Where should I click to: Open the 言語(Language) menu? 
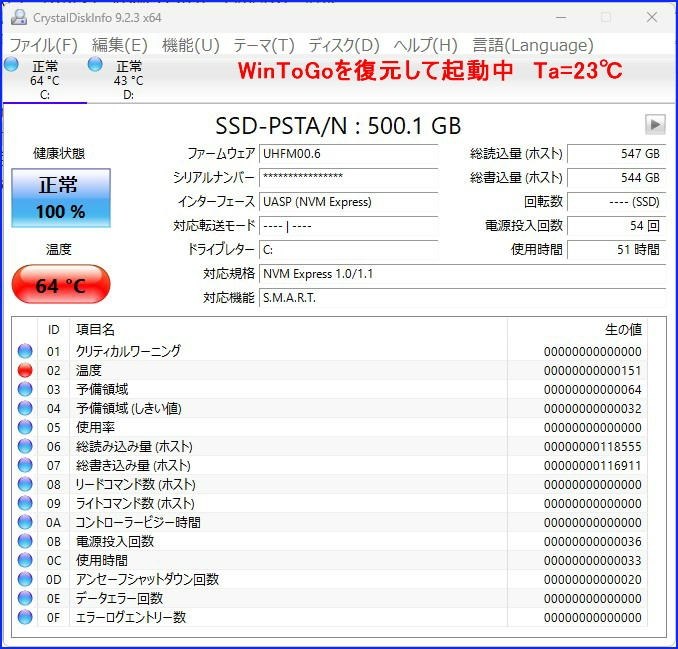pos(533,45)
